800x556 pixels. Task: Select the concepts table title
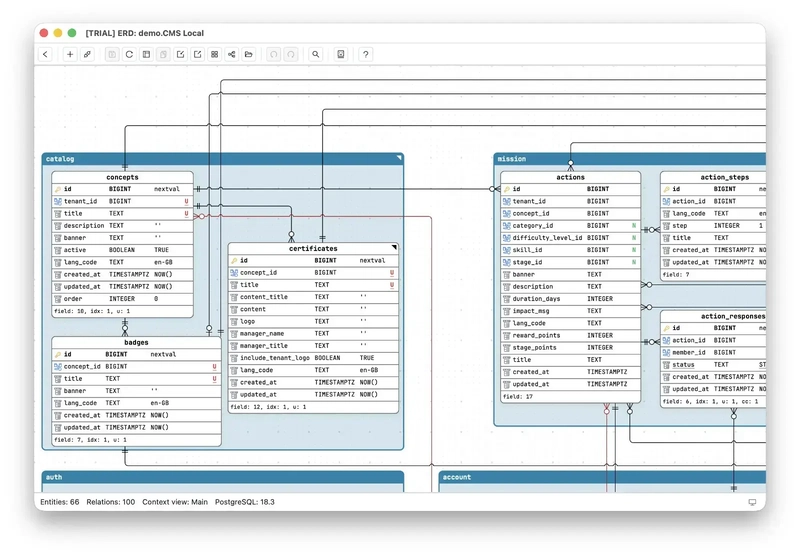tap(122, 177)
